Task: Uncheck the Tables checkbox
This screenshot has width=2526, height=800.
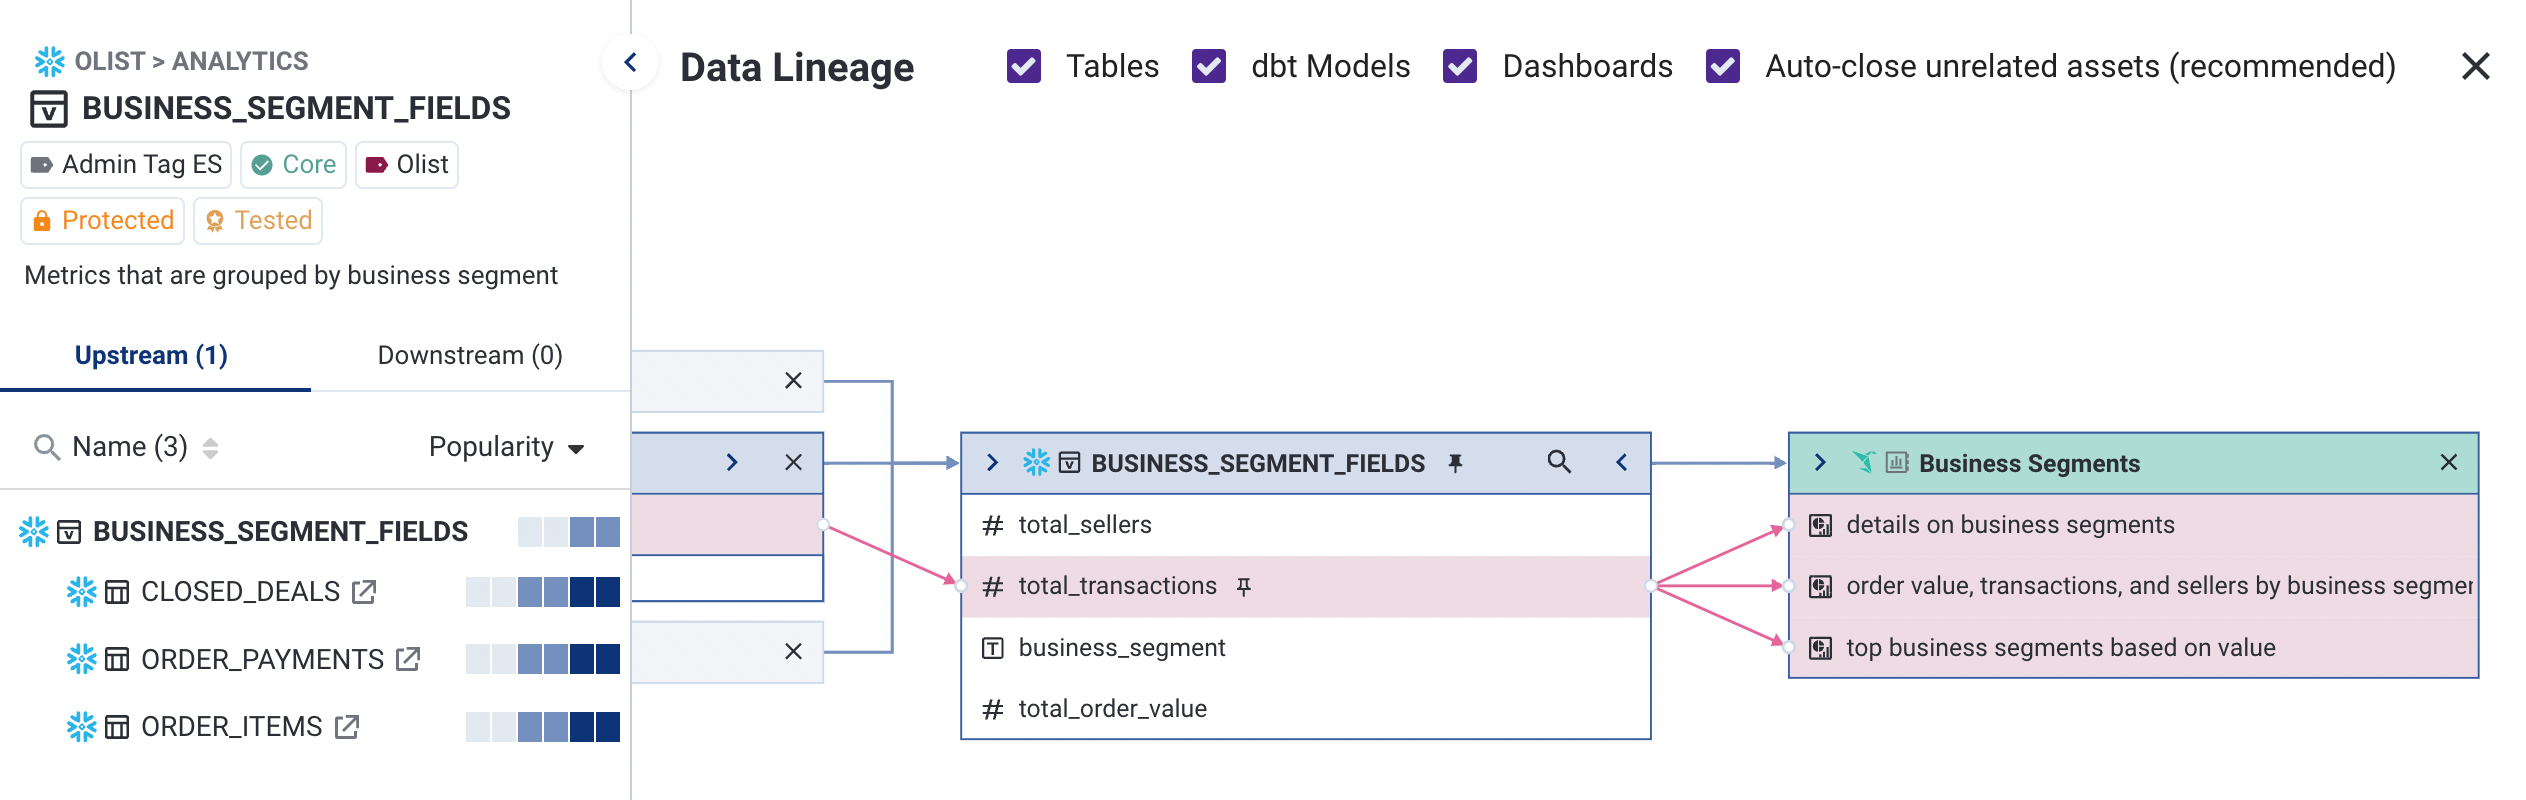Action: [x=1023, y=67]
